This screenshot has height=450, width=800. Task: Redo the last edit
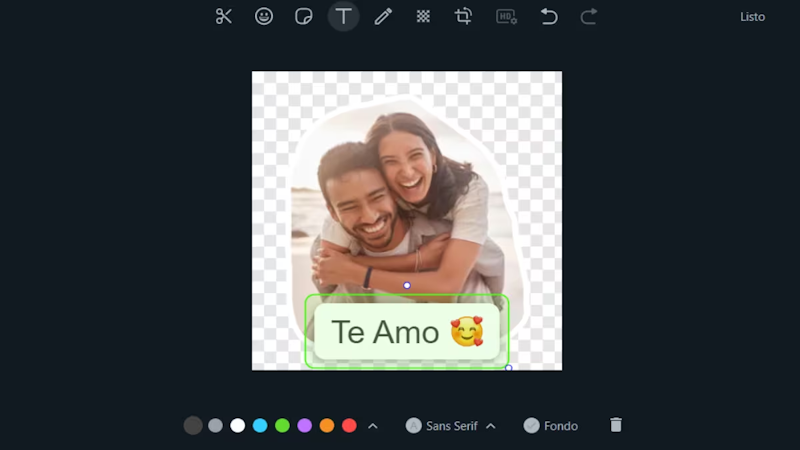589,16
